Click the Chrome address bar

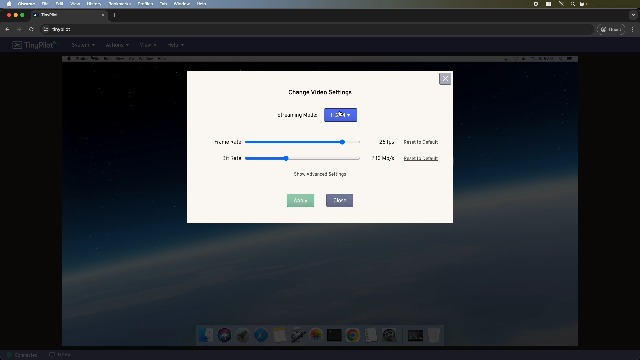click(x=318, y=29)
